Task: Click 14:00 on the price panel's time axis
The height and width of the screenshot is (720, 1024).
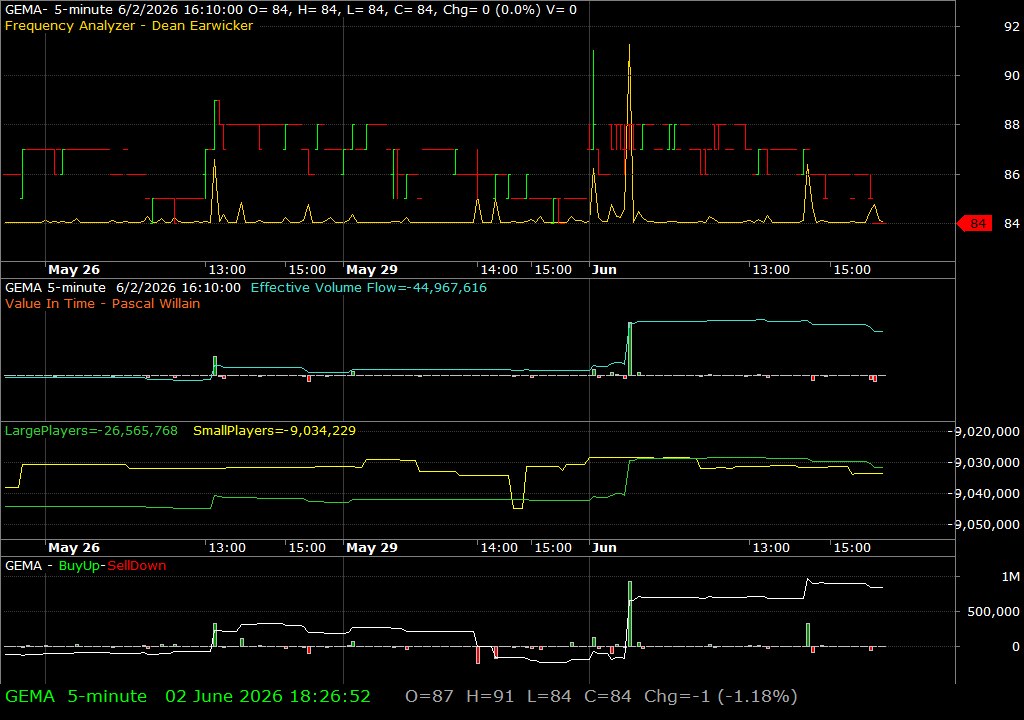Action: point(499,269)
